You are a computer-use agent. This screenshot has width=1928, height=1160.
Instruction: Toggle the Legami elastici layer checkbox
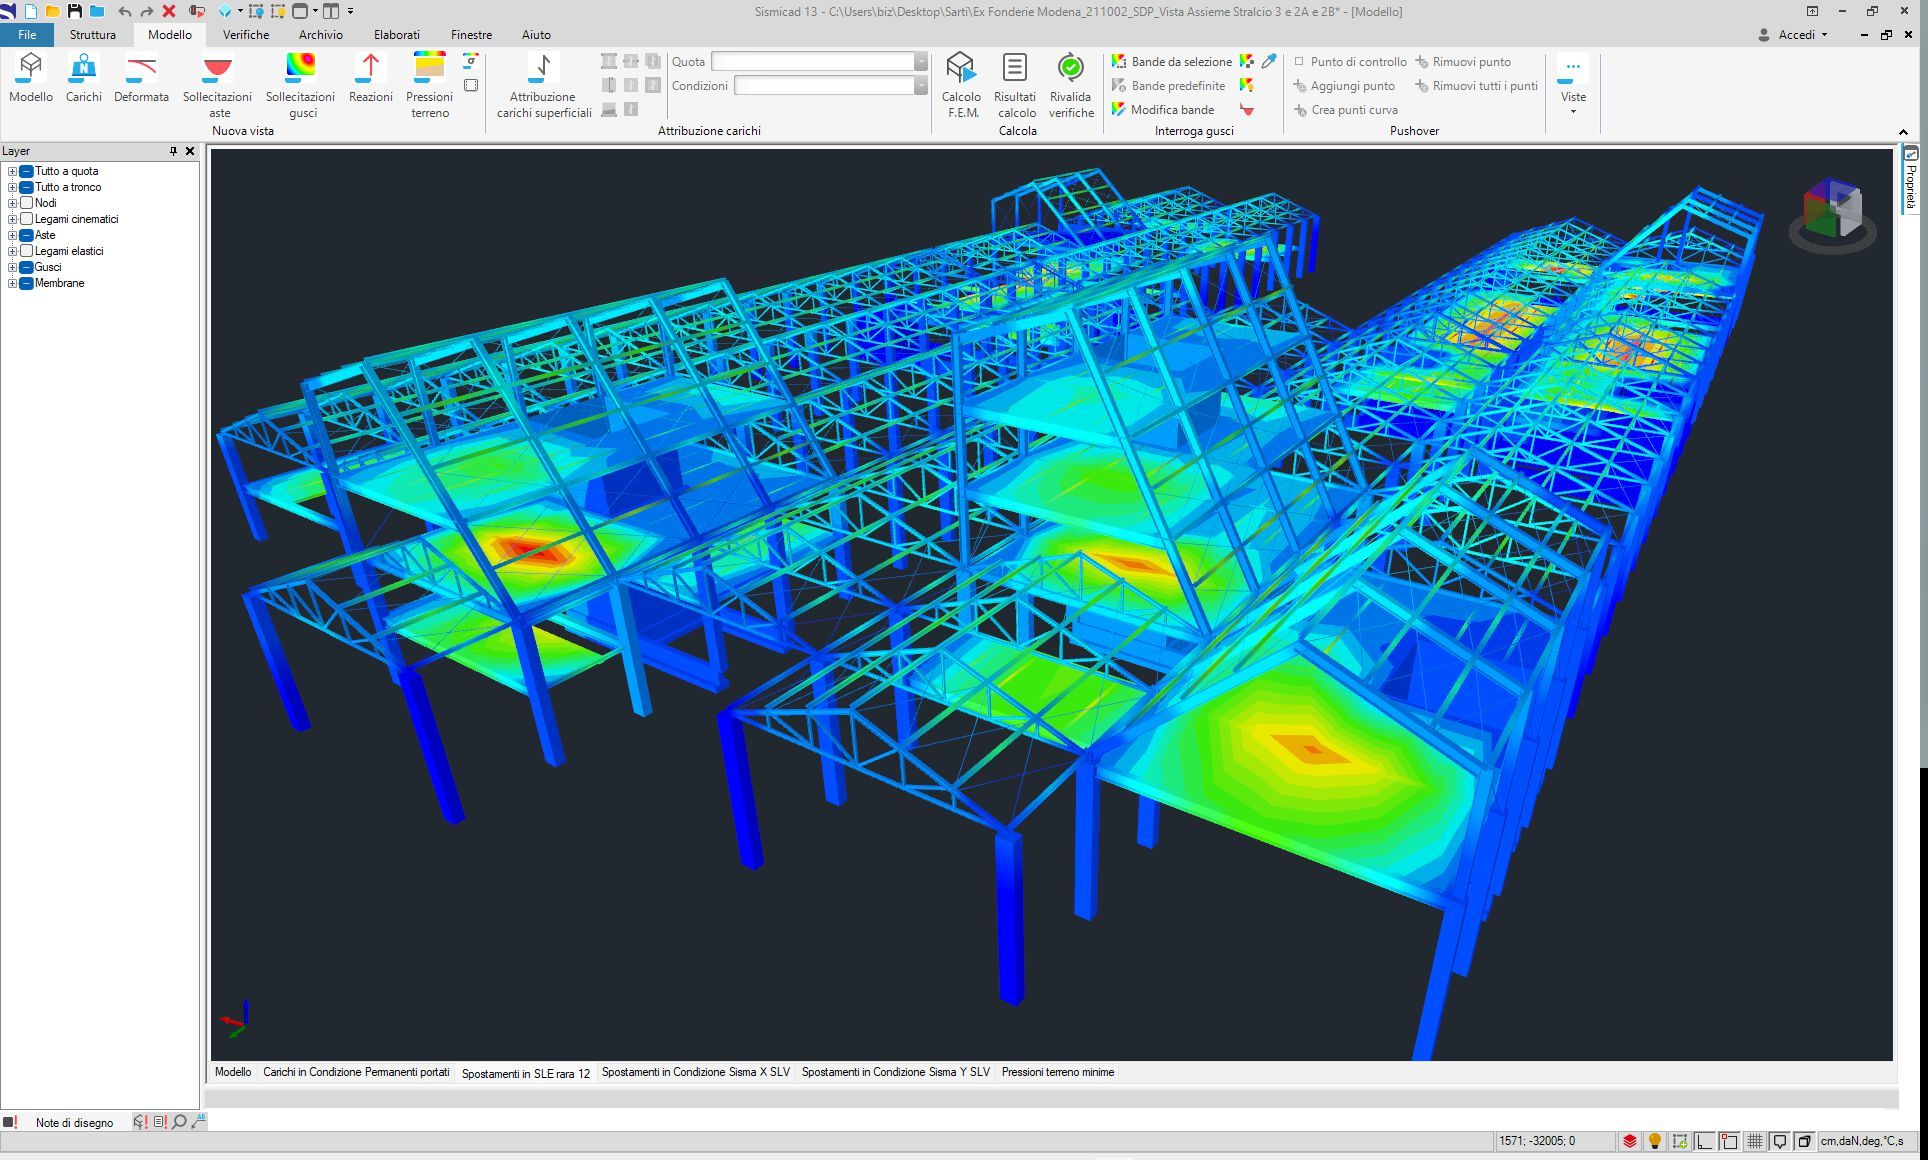(27, 251)
